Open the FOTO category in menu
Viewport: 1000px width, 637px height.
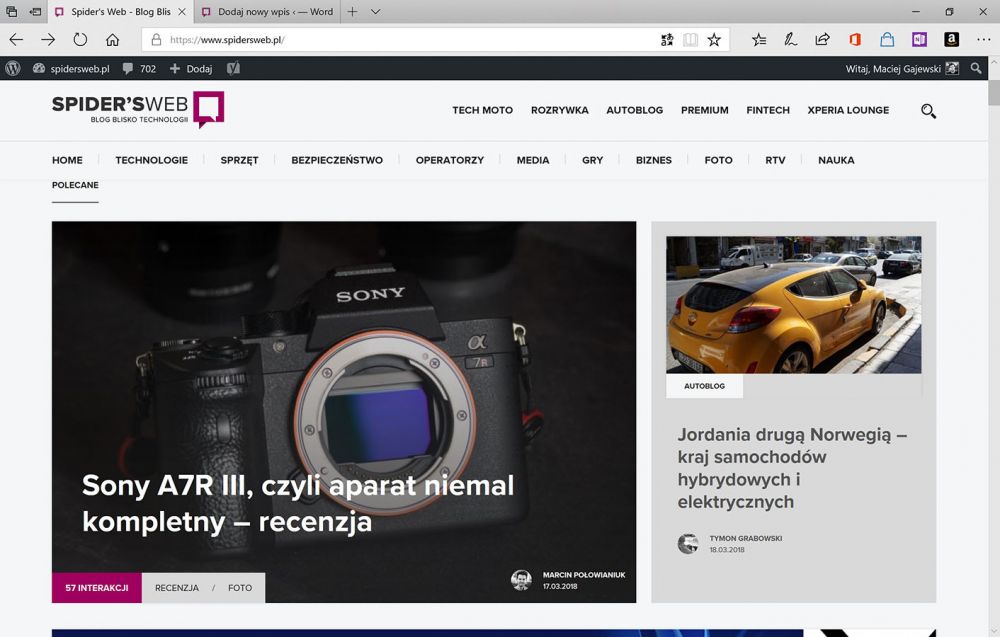coord(718,160)
